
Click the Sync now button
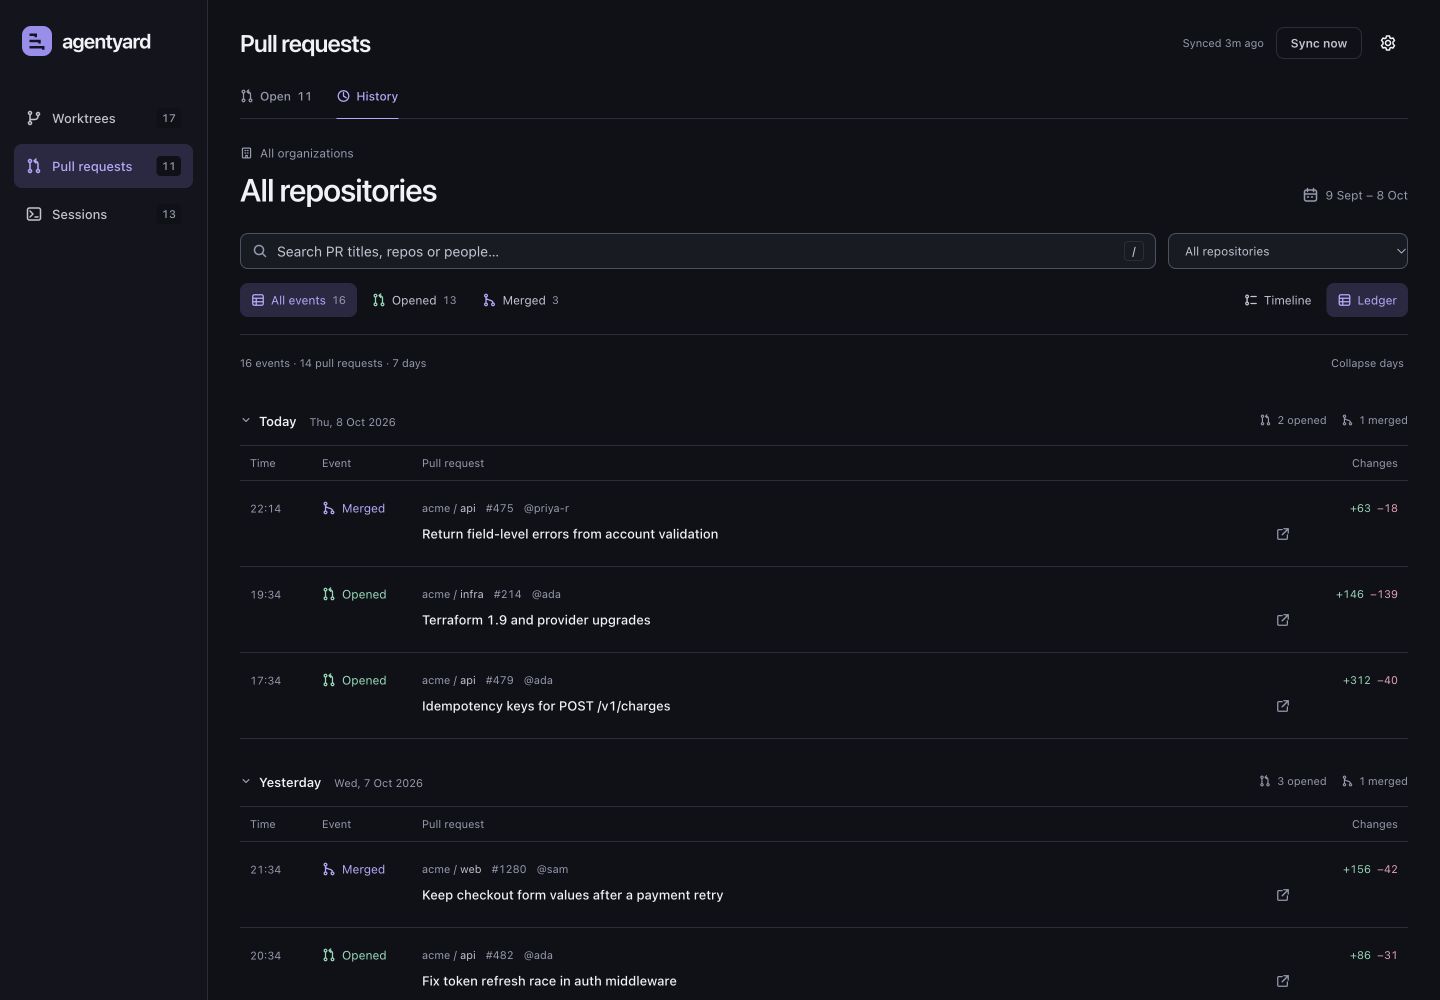(1318, 43)
